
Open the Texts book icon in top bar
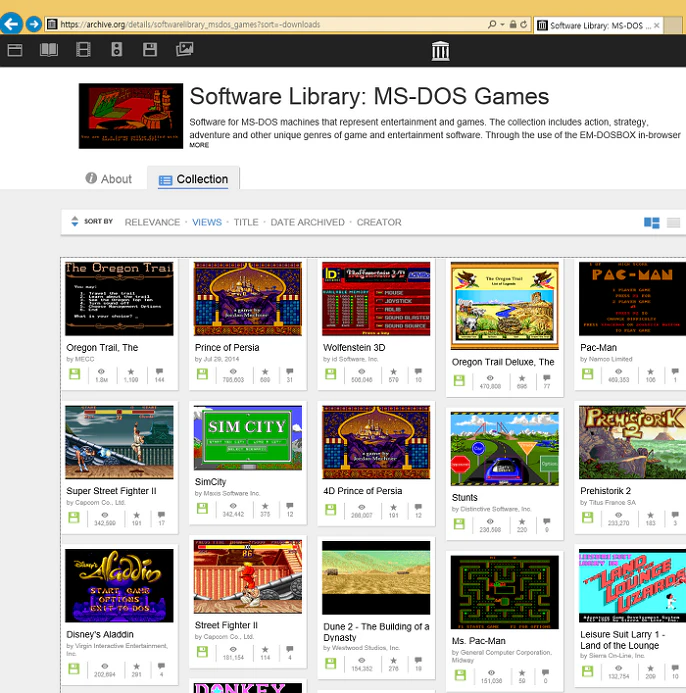[x=49, y=50]
